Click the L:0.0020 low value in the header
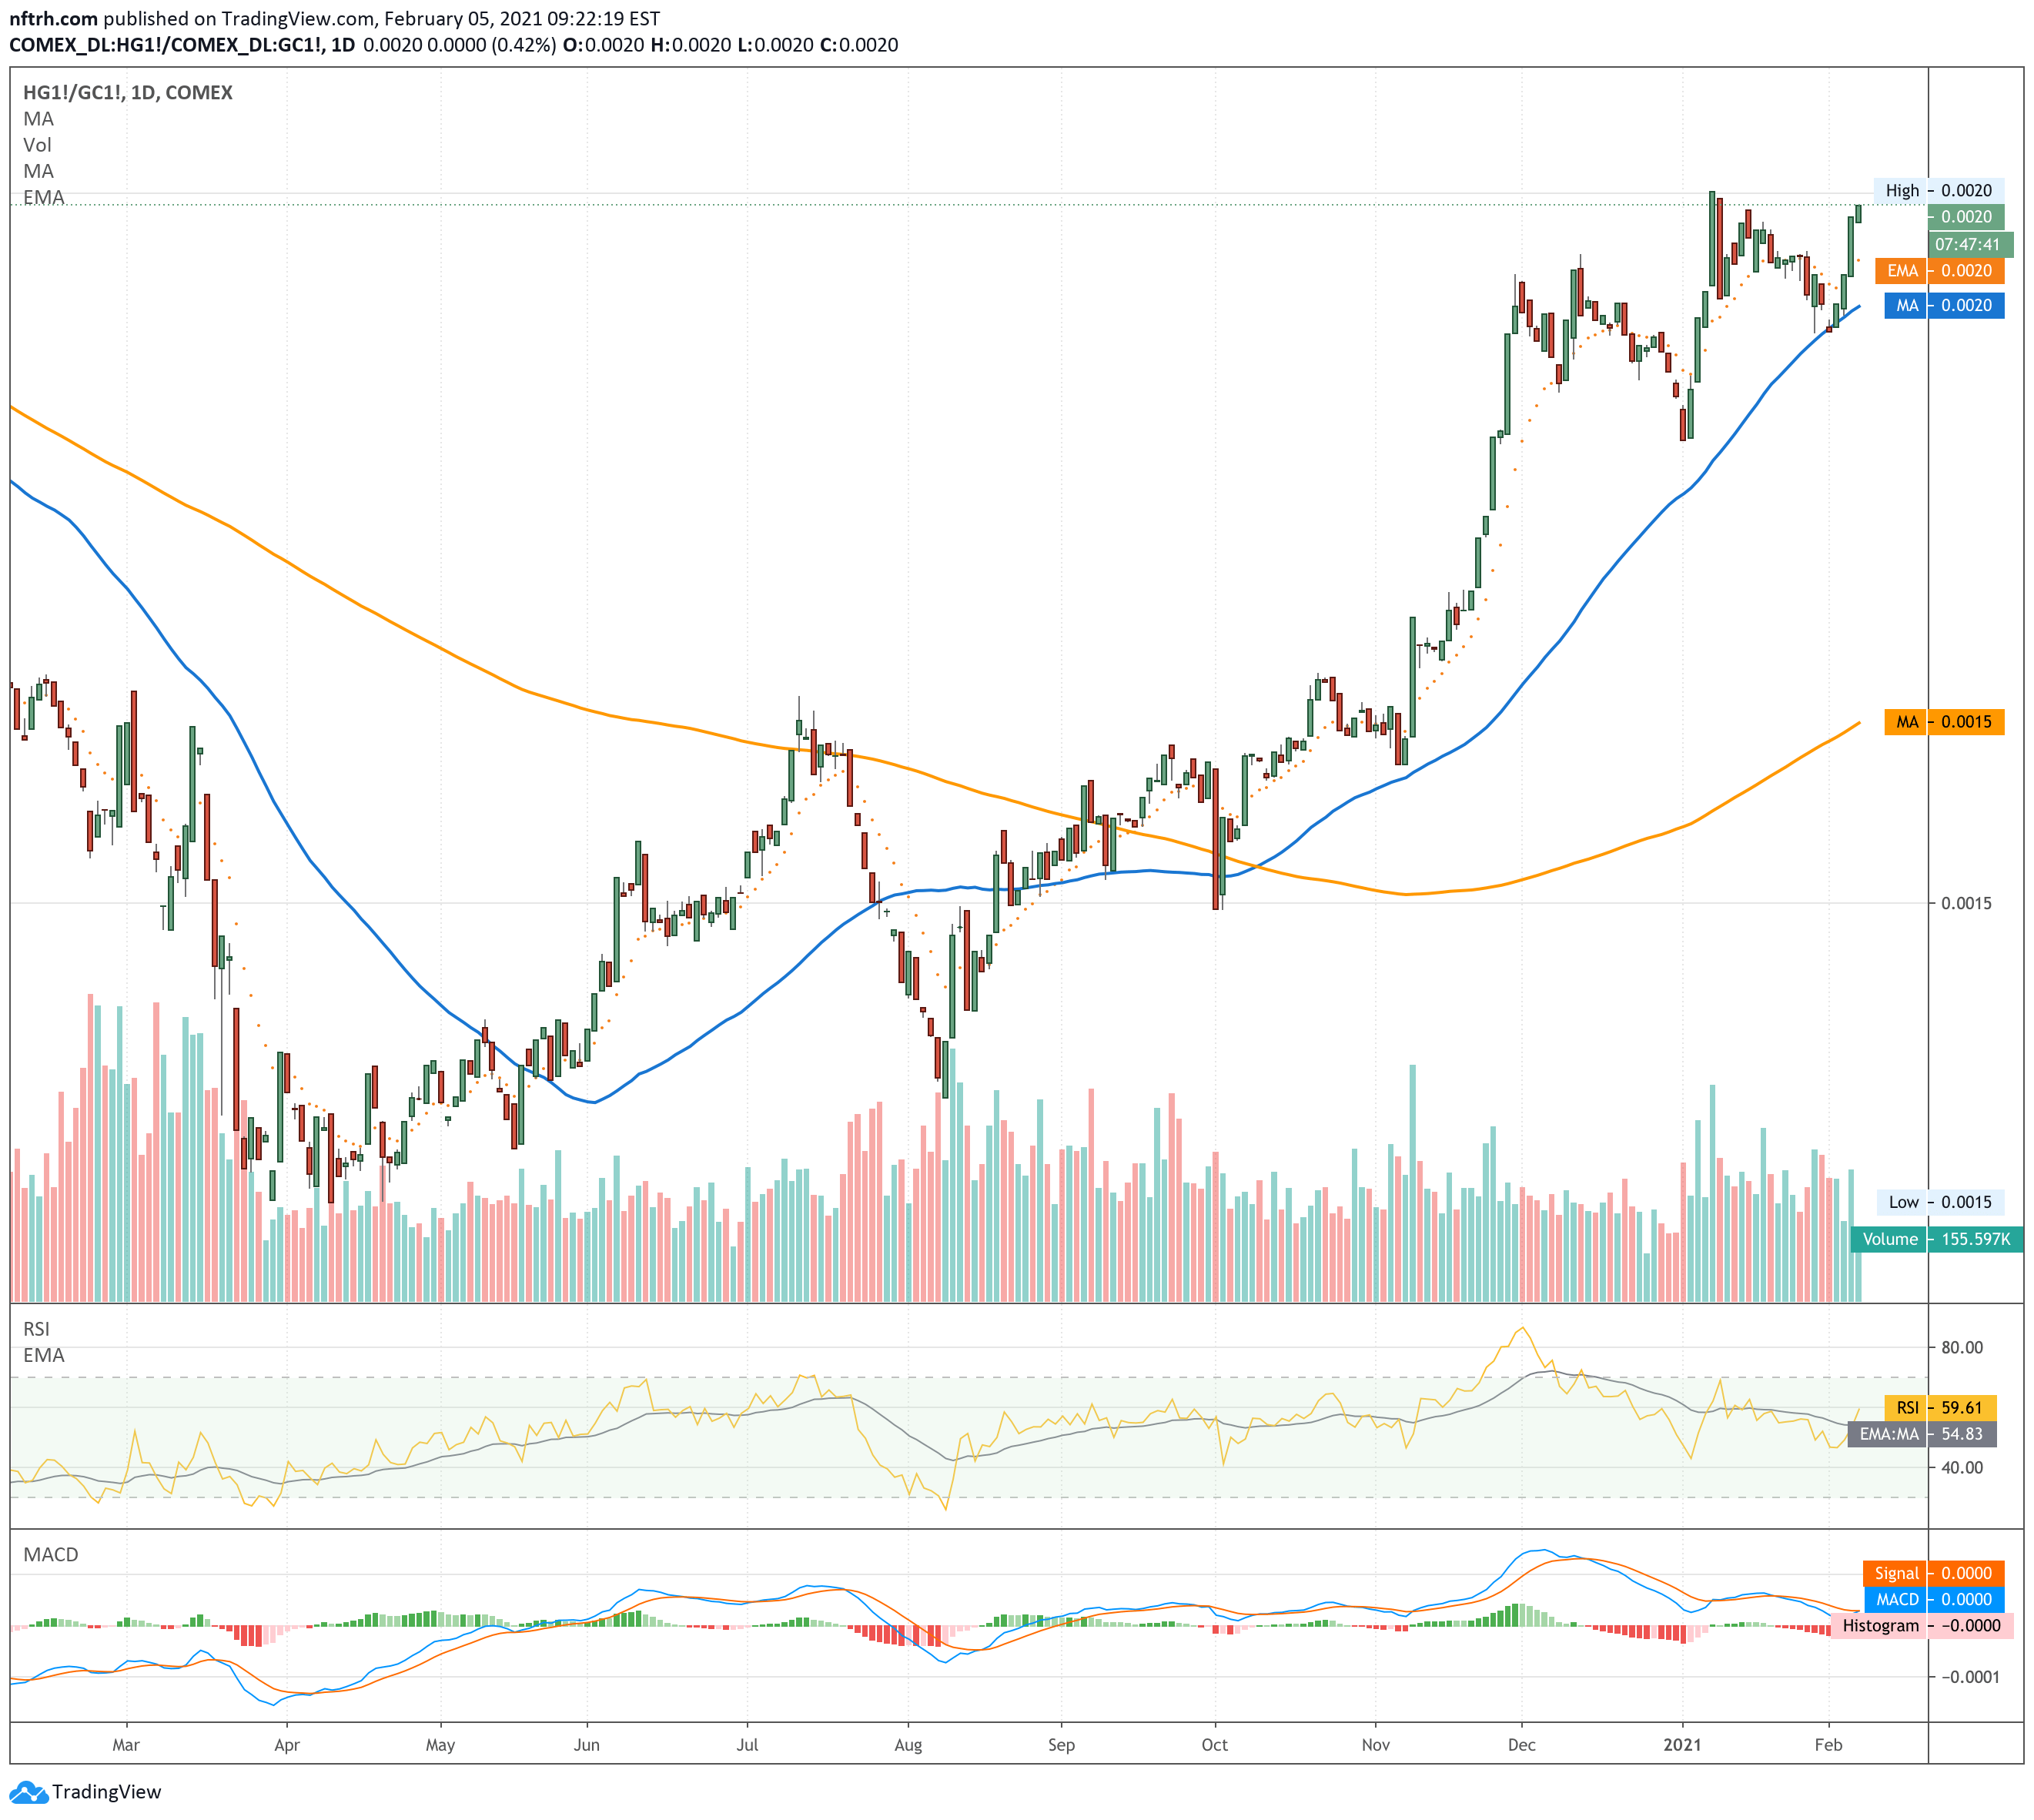Image resolution: width=2034 pixels, height=1820 pixels. pyautogui.click(x=775, y=45)
